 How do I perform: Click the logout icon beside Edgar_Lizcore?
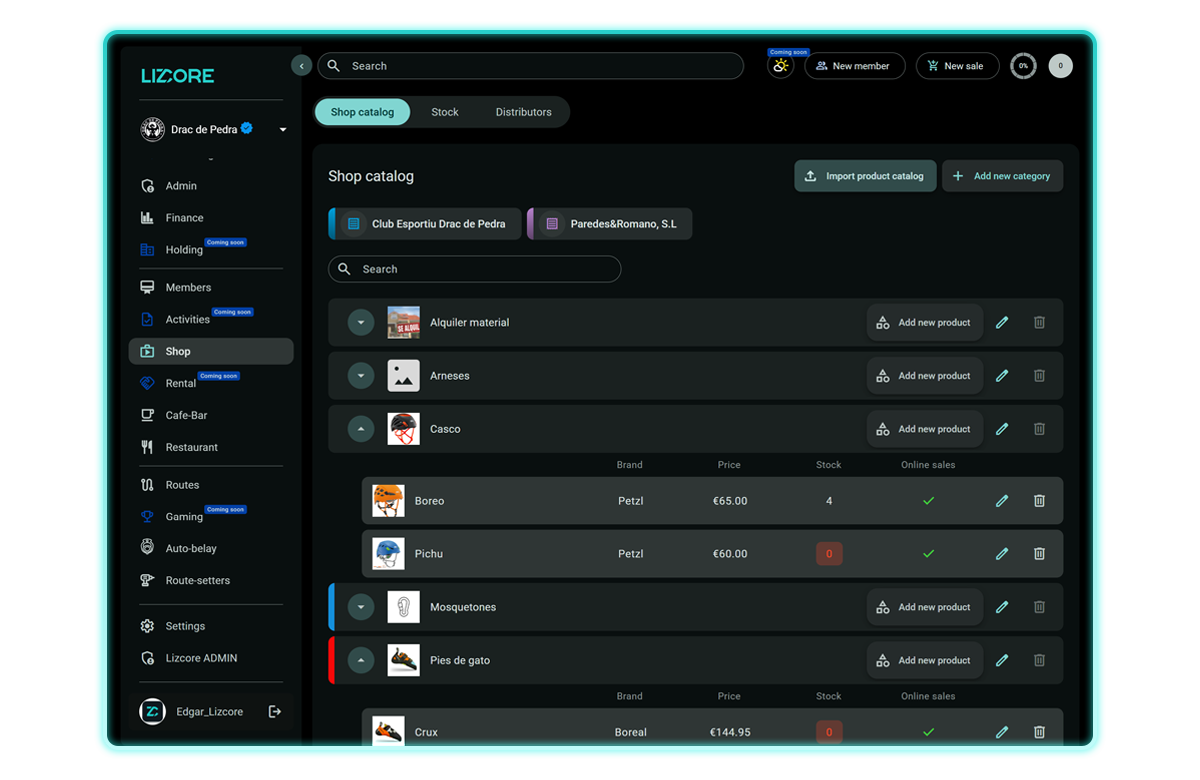click(x=275, y=711)
